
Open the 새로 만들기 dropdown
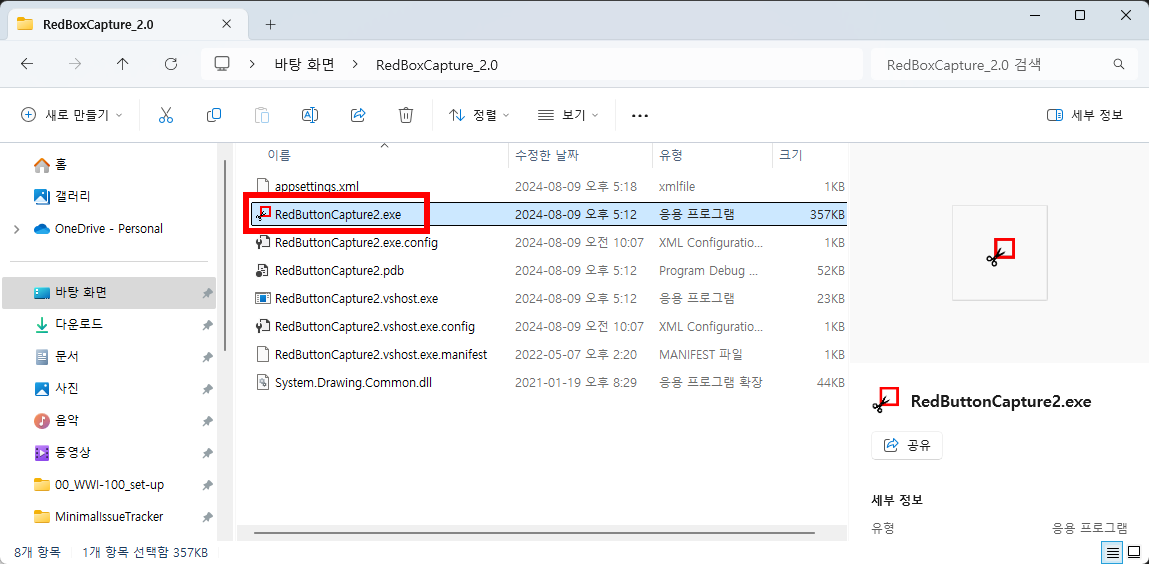pos(72,115)
